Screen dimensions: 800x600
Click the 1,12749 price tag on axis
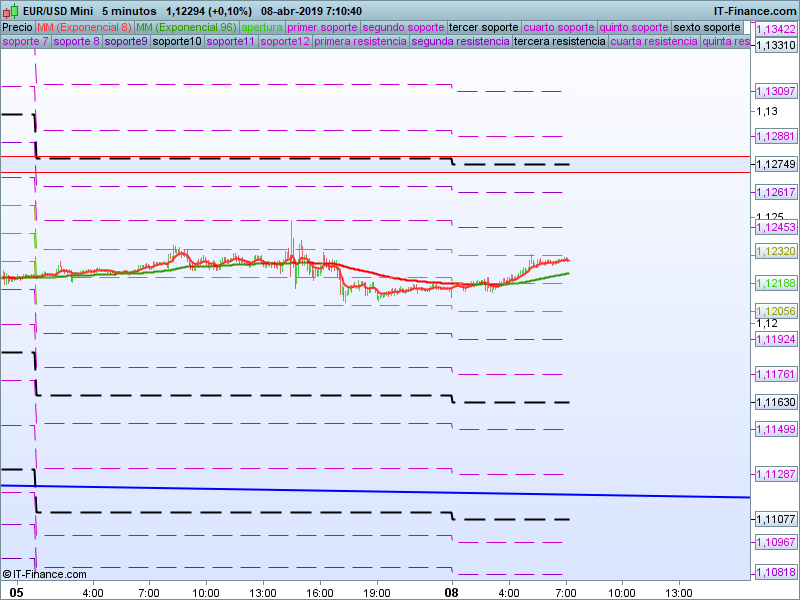pos(775,164)
